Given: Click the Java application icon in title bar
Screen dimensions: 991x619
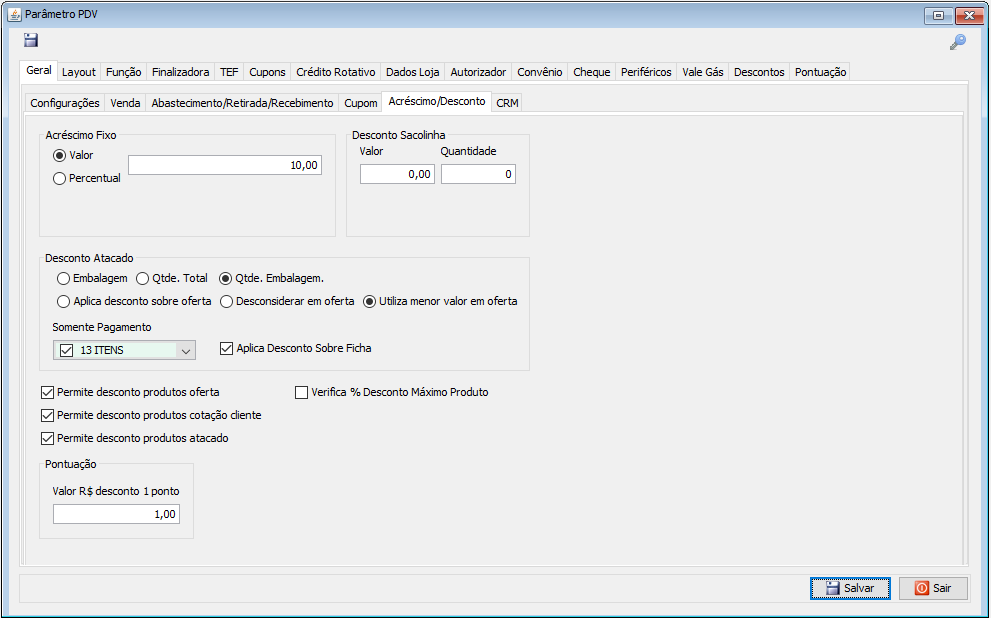Looking at the screenshot, I should 14,14.
